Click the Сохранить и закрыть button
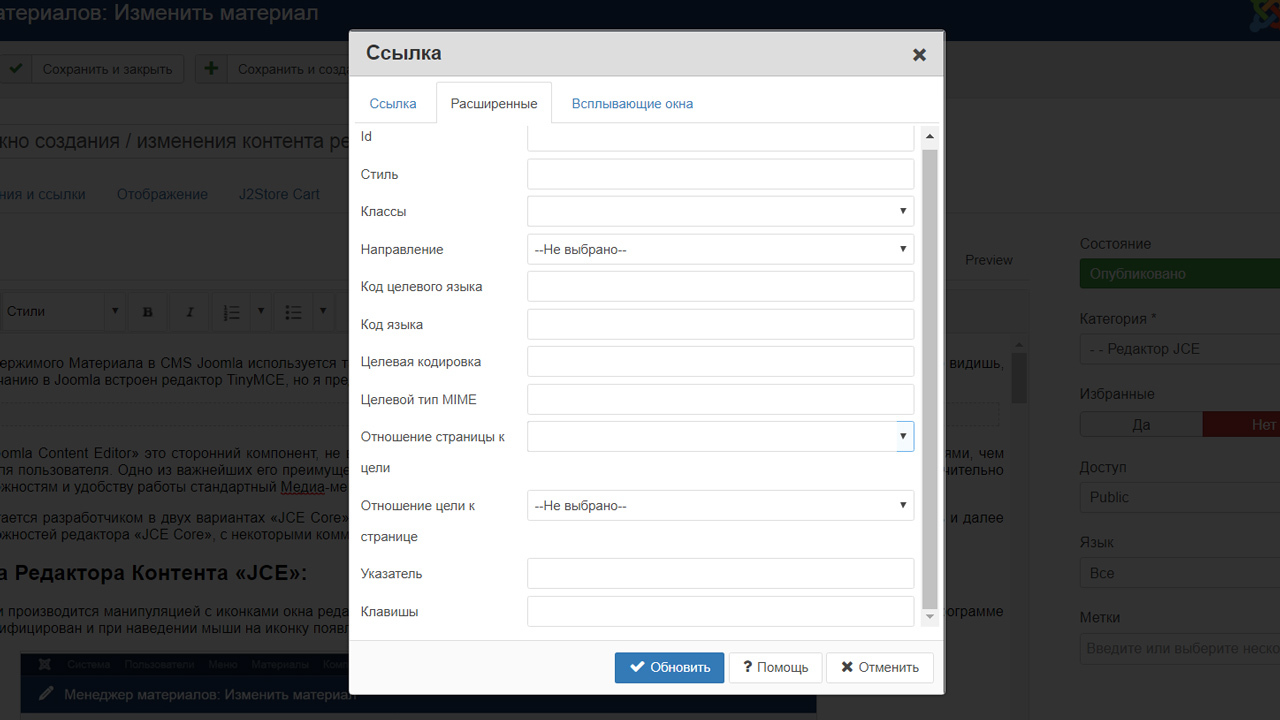Screen dimensions: 1280x720 coord(92,69)
